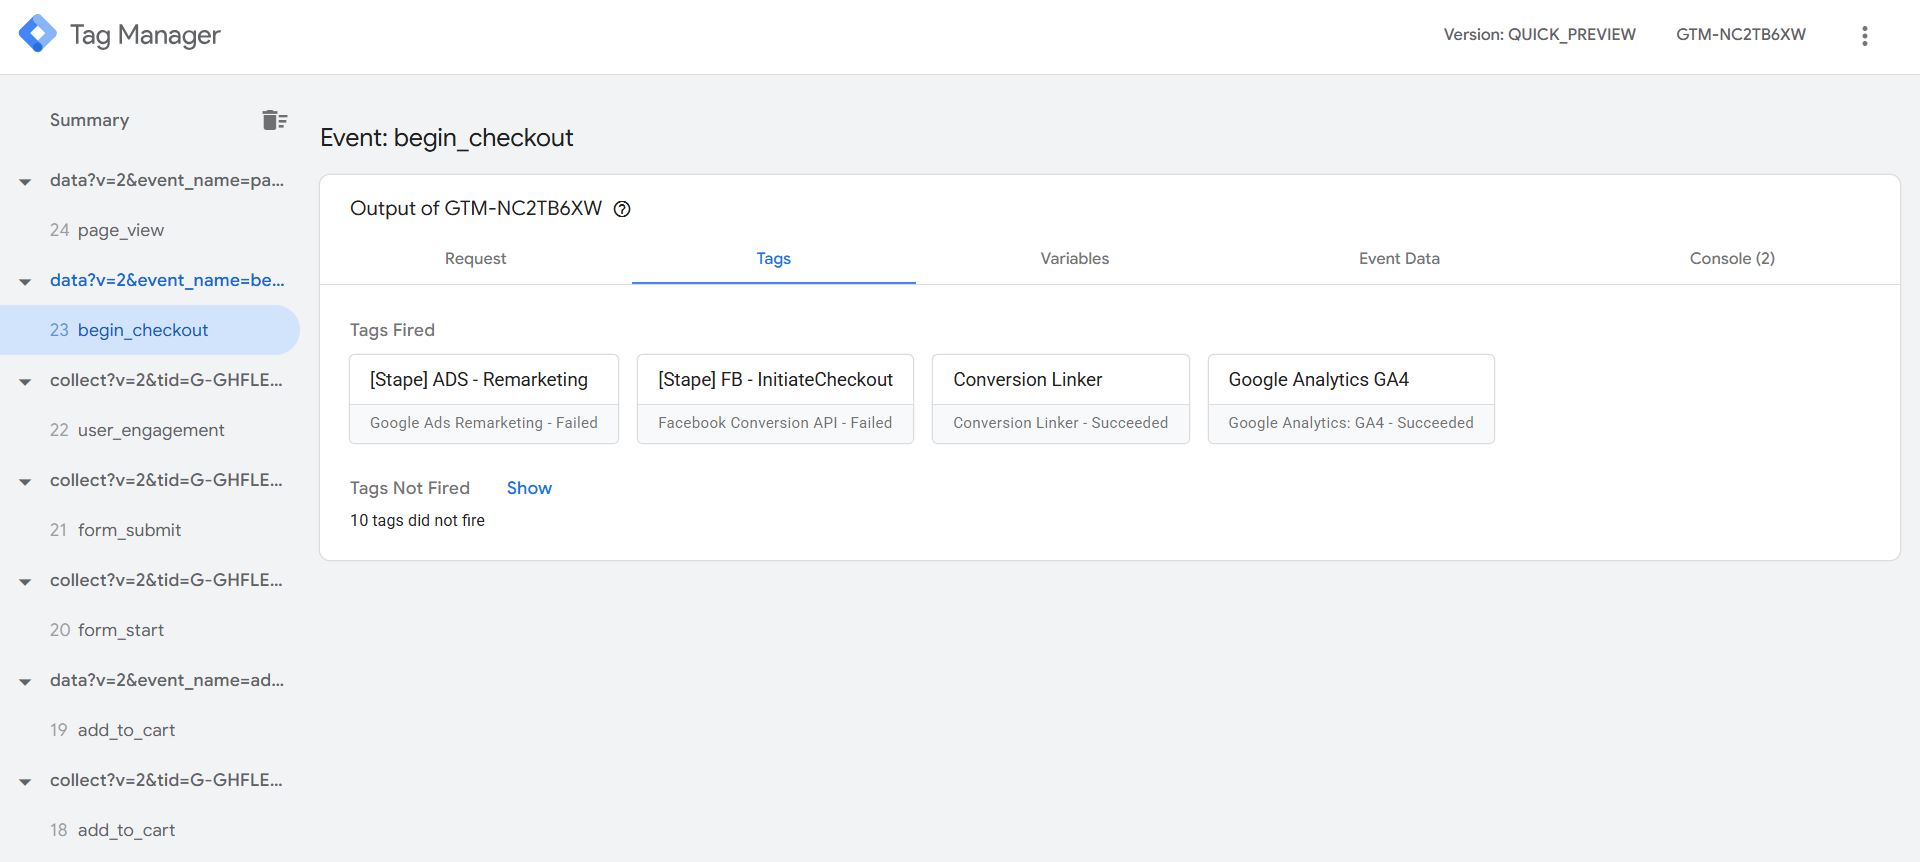
Task: Open the Variables tab
Action: (1074, 258)
